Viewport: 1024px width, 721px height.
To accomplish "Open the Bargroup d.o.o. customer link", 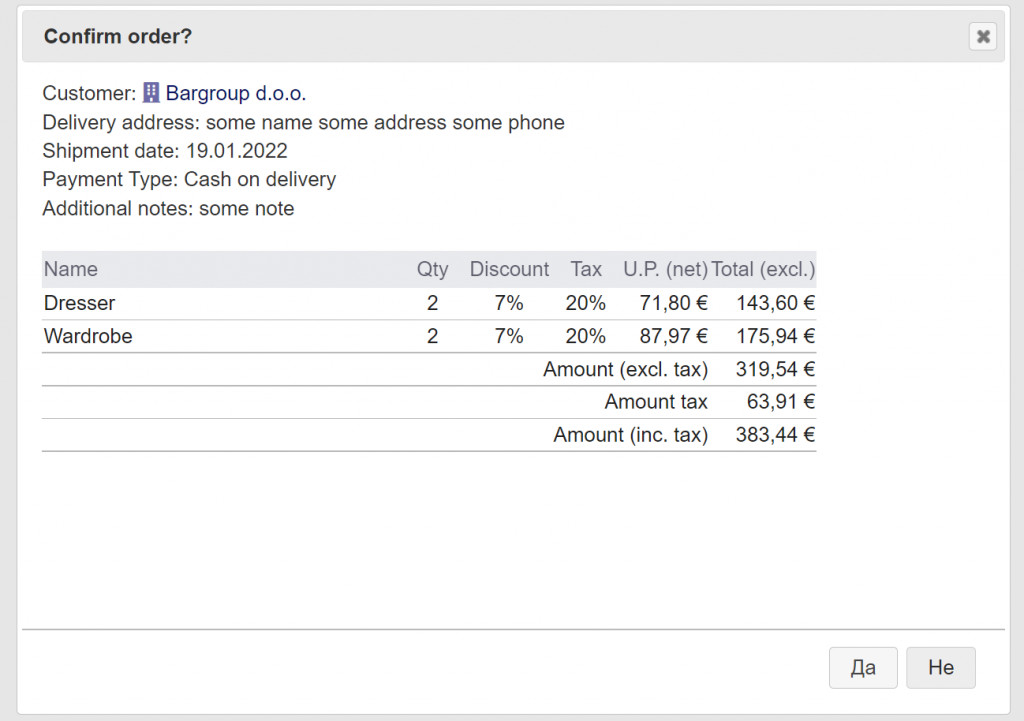I will coord(236,94).
